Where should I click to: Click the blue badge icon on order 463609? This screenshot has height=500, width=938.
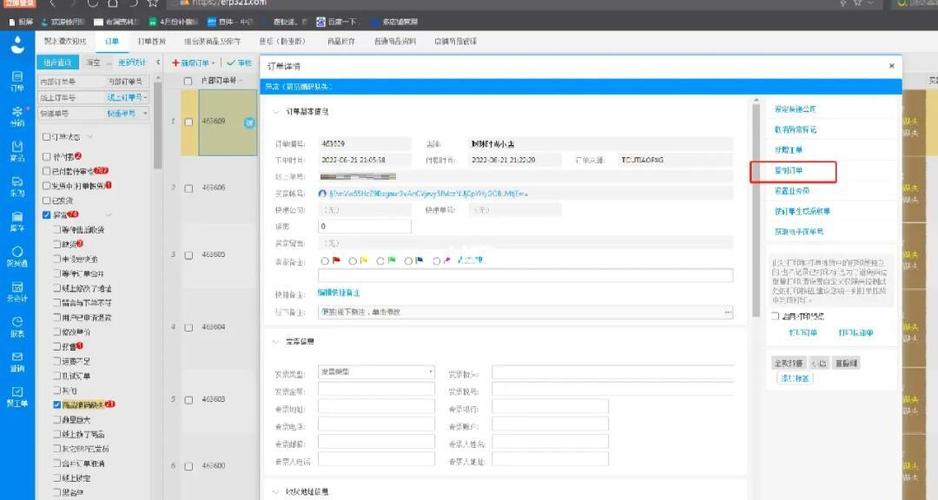point(249,123)
